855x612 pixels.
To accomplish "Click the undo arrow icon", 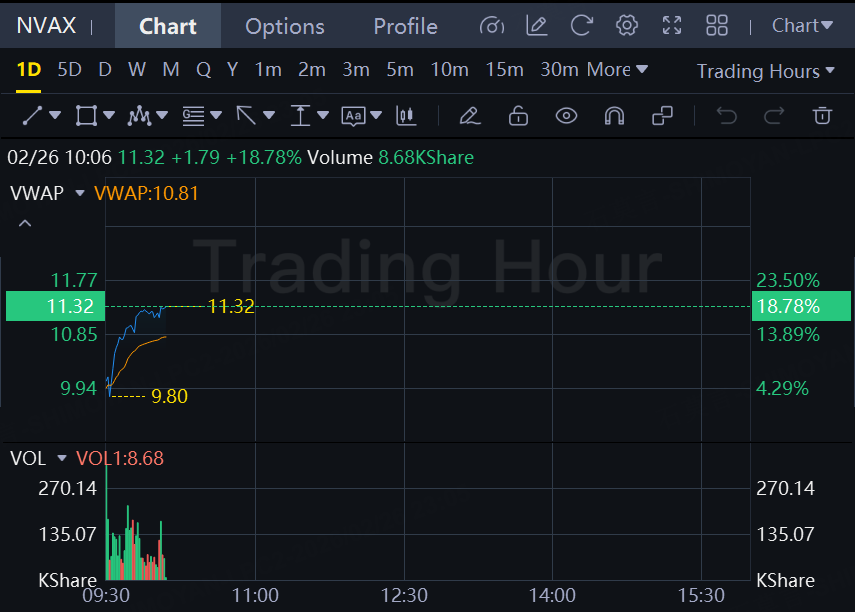I will [726, 116].
